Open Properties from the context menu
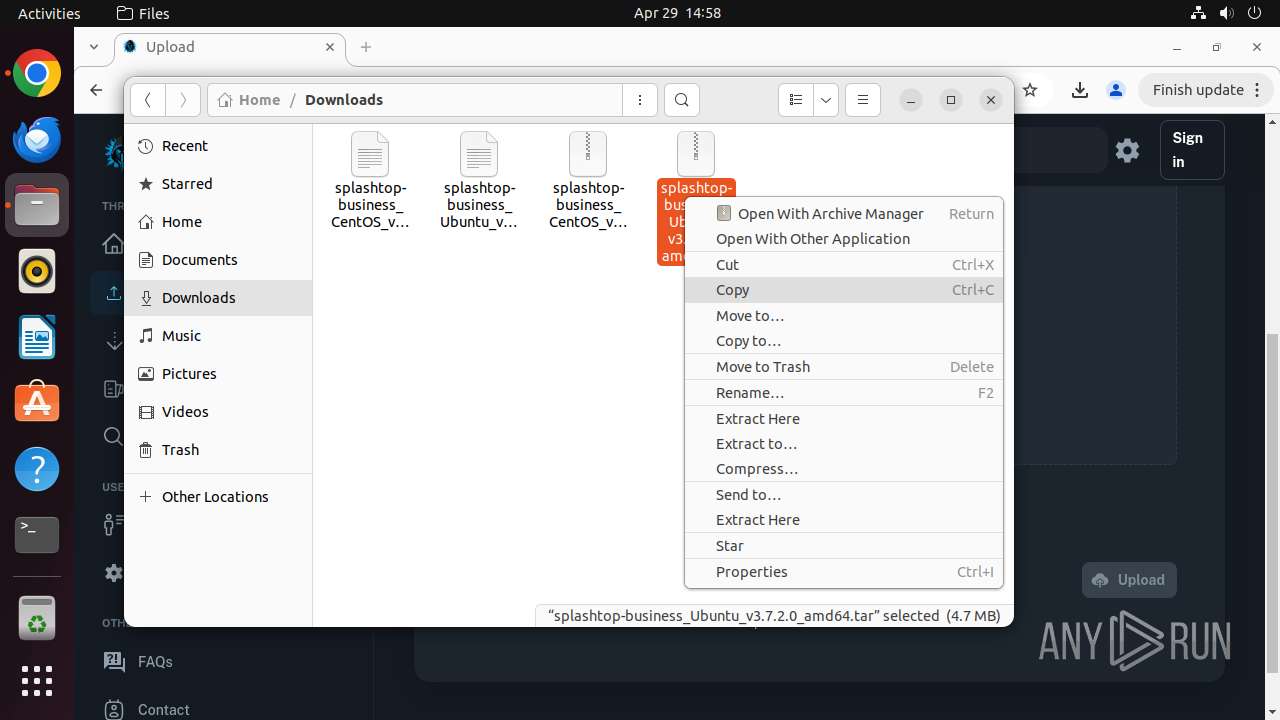The width and height of the screenshot is (1280, 720). pos(844,572)
